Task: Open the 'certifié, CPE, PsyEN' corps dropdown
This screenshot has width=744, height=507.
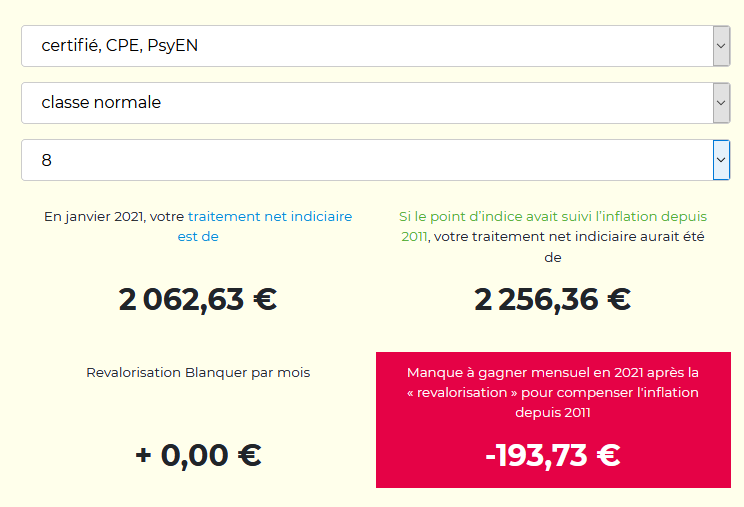Action: [x=375, y=46]
